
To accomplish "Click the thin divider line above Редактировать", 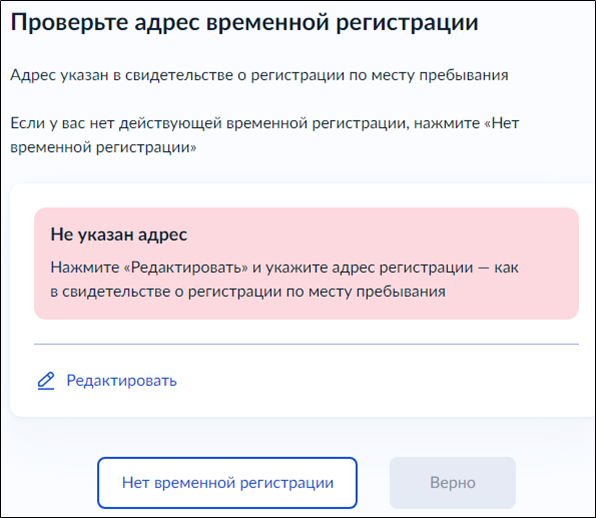I will coord(306,344).
